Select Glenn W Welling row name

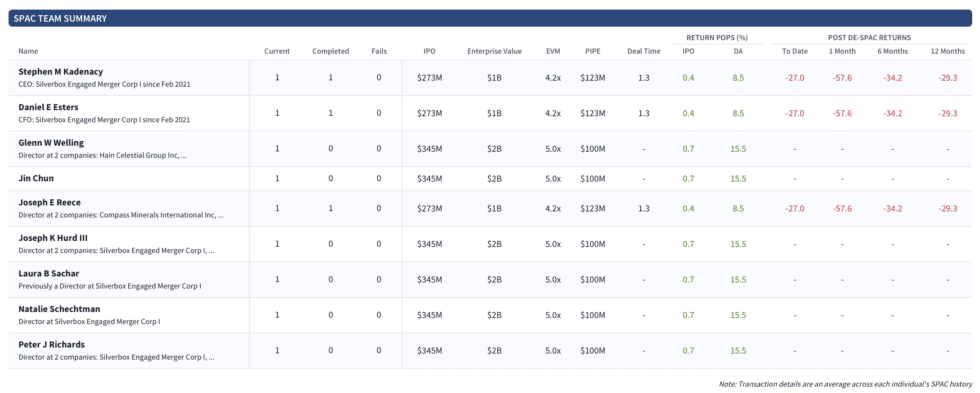click(51, 142)
